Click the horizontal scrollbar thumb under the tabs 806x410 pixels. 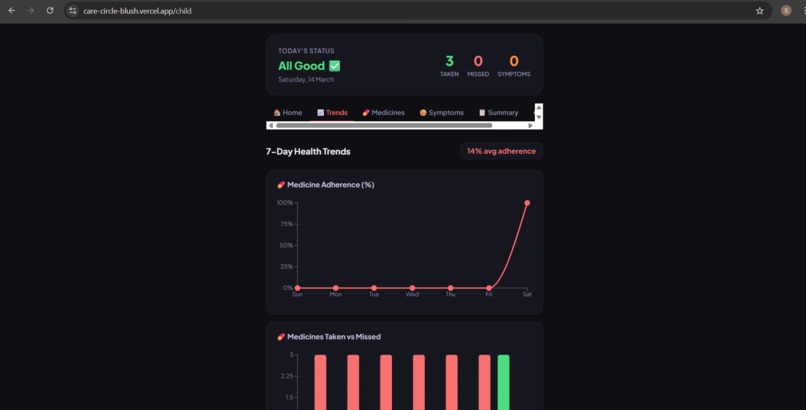click(x=384, y=125)
